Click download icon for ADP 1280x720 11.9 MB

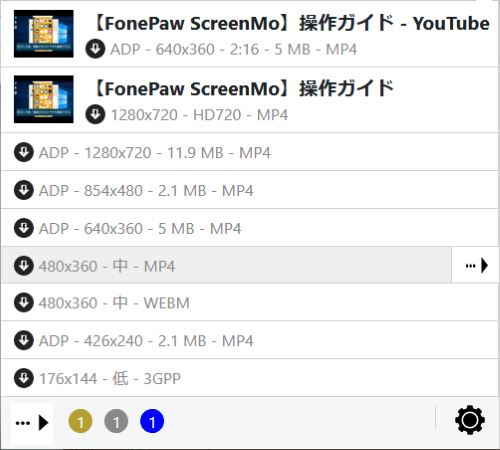click(x=24, y=152)
